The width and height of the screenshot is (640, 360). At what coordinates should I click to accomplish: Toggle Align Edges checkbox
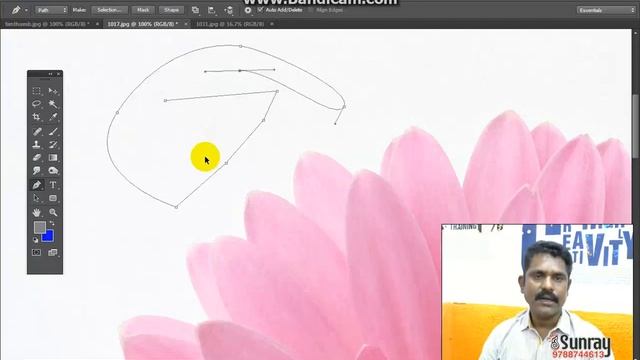[x=311, y=9]
